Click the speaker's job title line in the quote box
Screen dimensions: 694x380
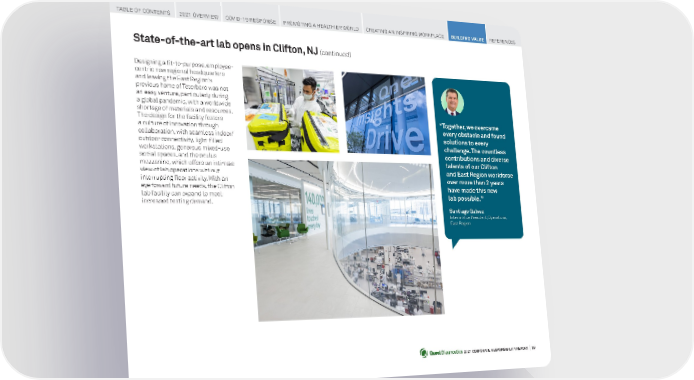(x=478, y=220)
